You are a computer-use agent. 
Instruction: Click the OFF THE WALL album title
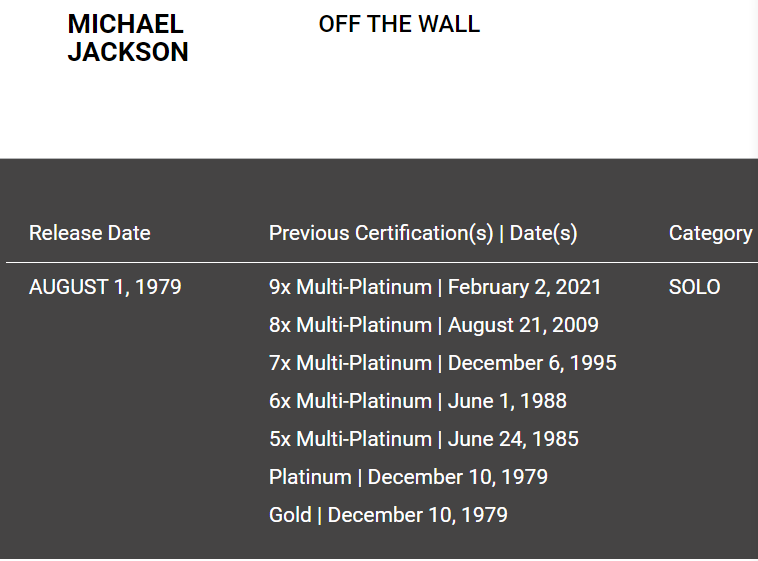pos(399,24)
